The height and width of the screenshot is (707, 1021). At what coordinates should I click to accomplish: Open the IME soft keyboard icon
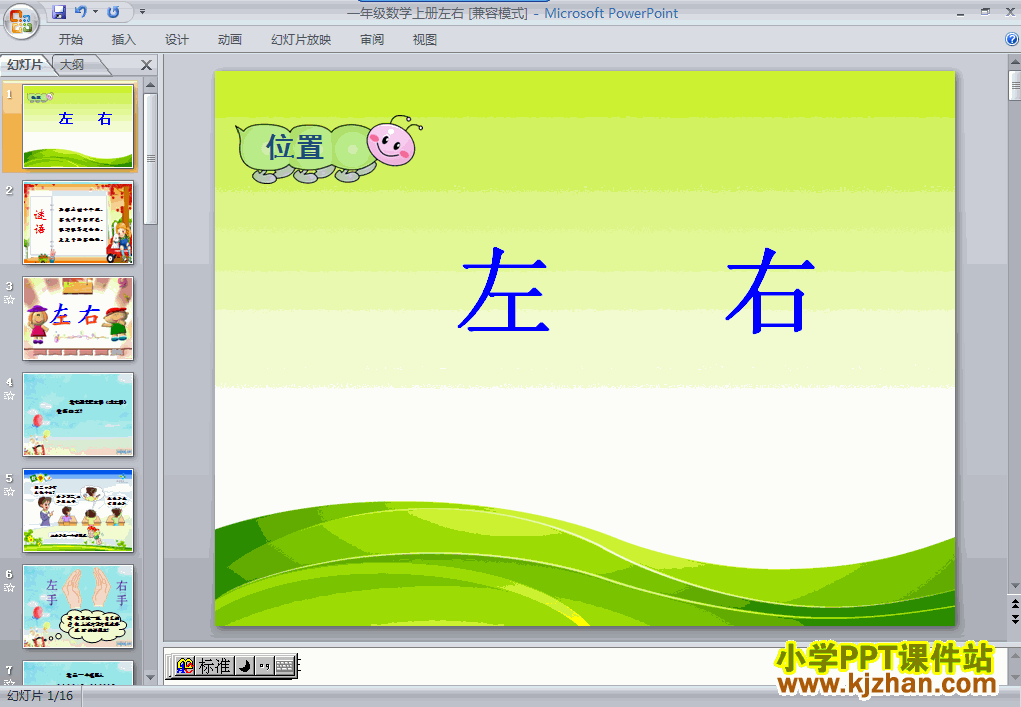(285, 666)
